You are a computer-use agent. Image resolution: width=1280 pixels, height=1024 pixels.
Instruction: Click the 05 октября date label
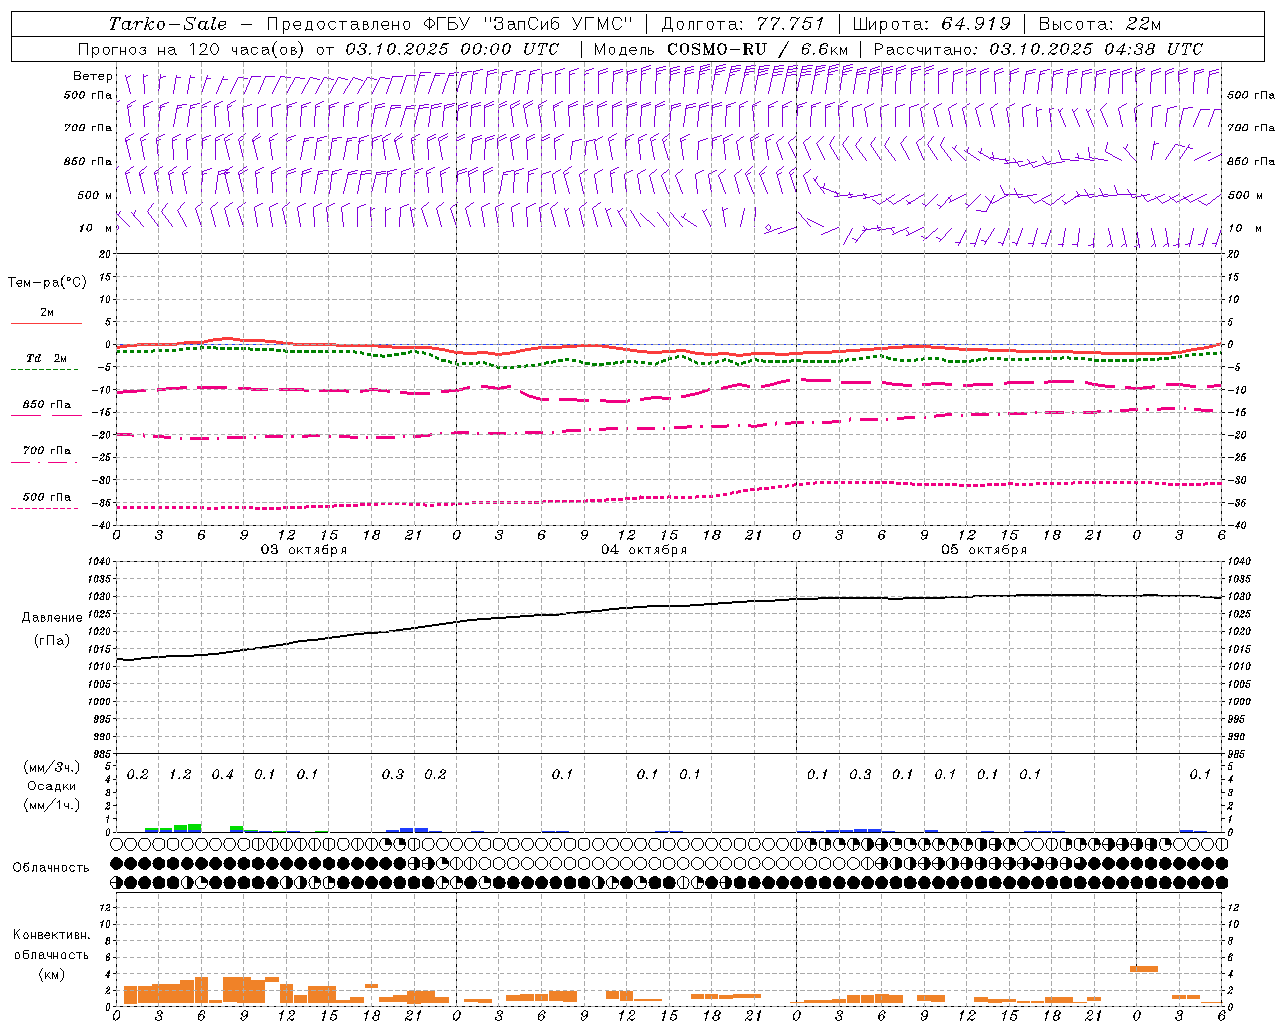click(x=984, y=550)
